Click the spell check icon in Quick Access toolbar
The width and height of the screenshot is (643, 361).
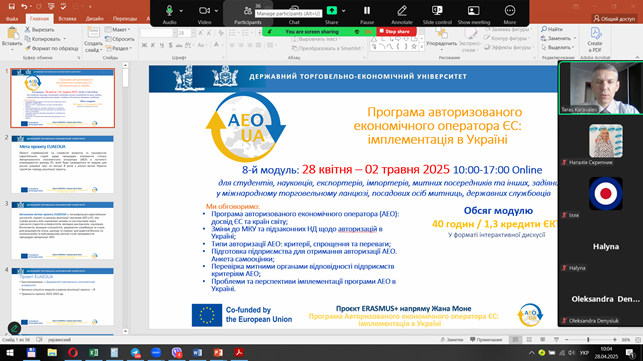[x=63, y=6]
